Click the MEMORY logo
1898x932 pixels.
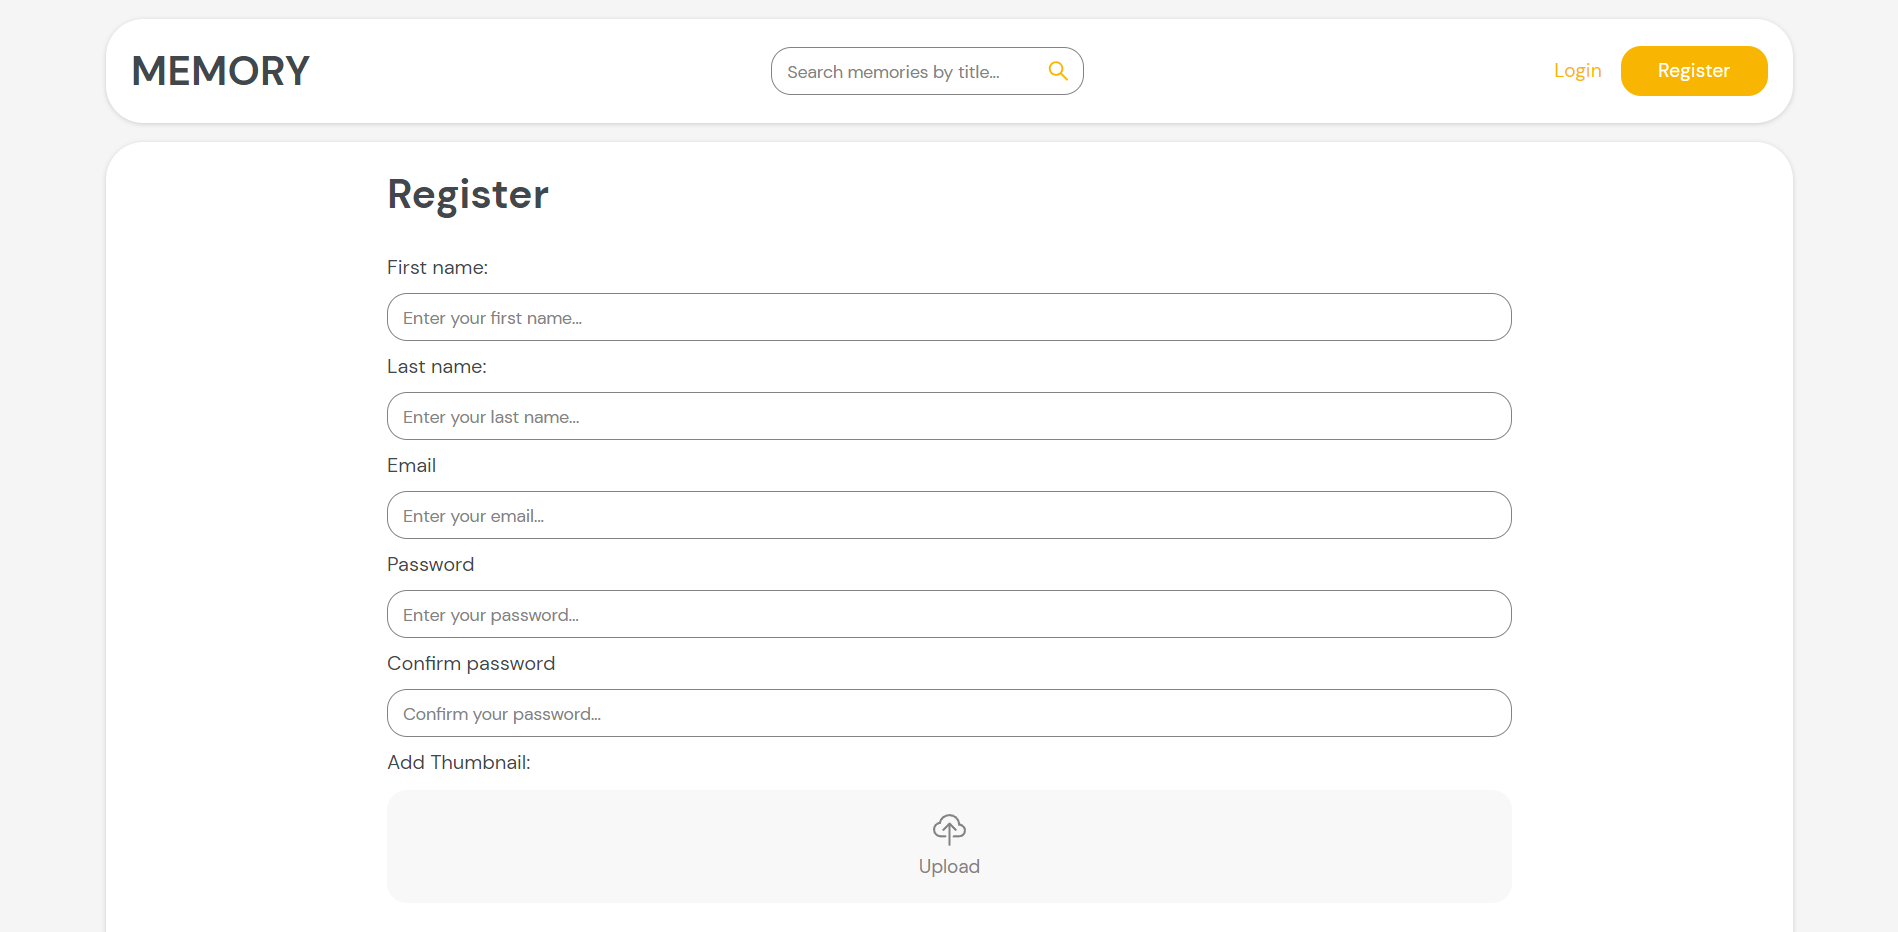[x=220, y=70]
